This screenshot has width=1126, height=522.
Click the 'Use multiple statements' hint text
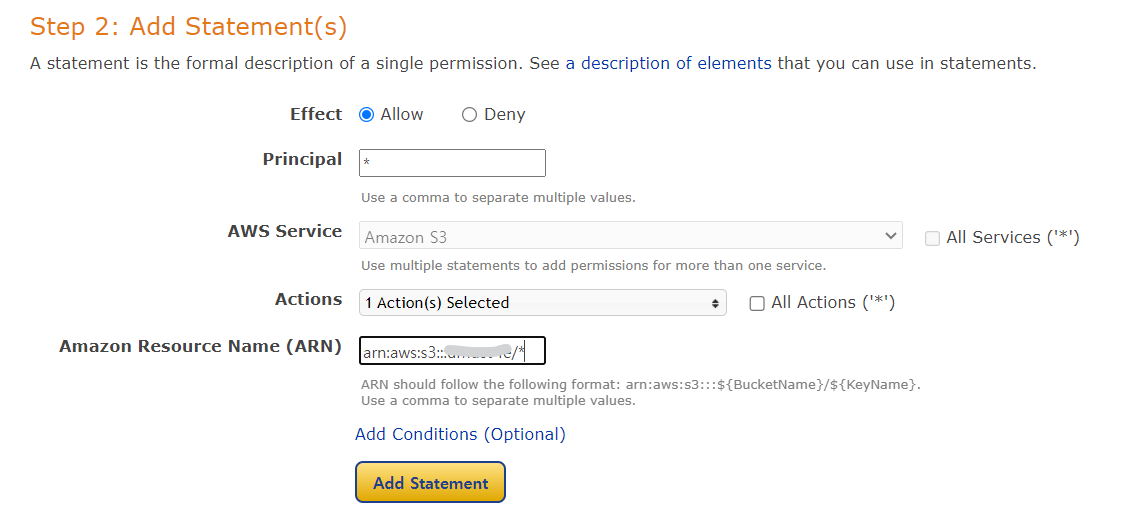tap(593, 266)
